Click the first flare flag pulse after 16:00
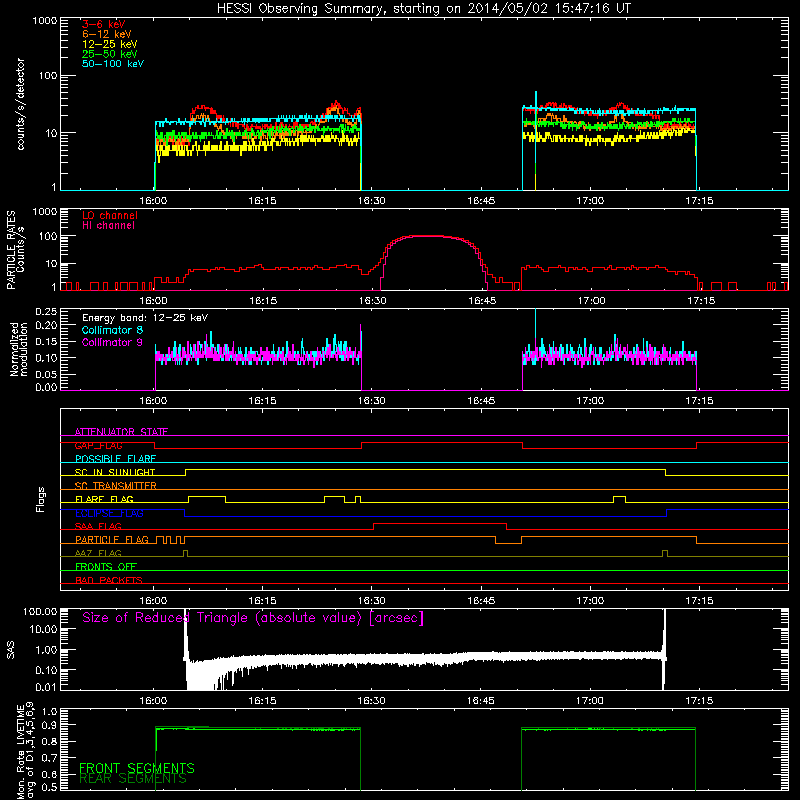 click(x=207, y=498)
